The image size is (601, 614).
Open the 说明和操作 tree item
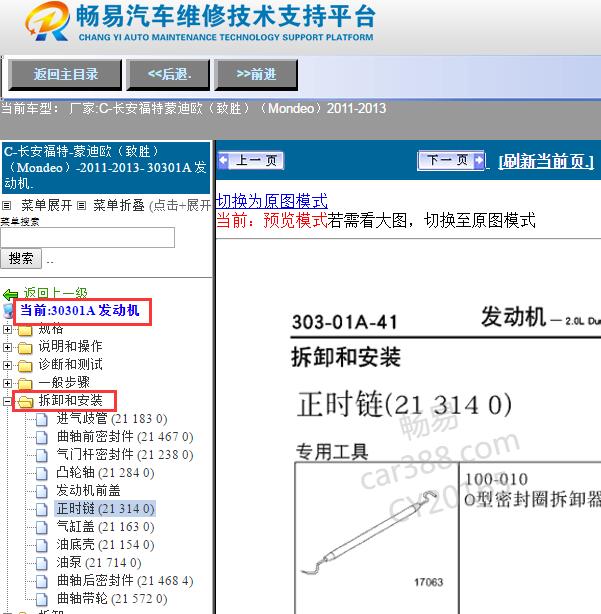pos(70,346)
